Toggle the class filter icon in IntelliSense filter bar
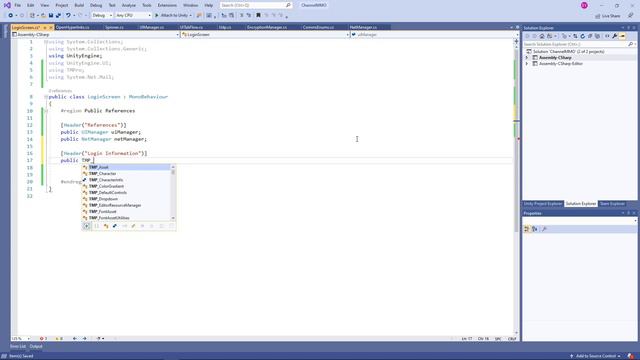The width and height of the screenshot is (640, 360). (x=106, y=226)
